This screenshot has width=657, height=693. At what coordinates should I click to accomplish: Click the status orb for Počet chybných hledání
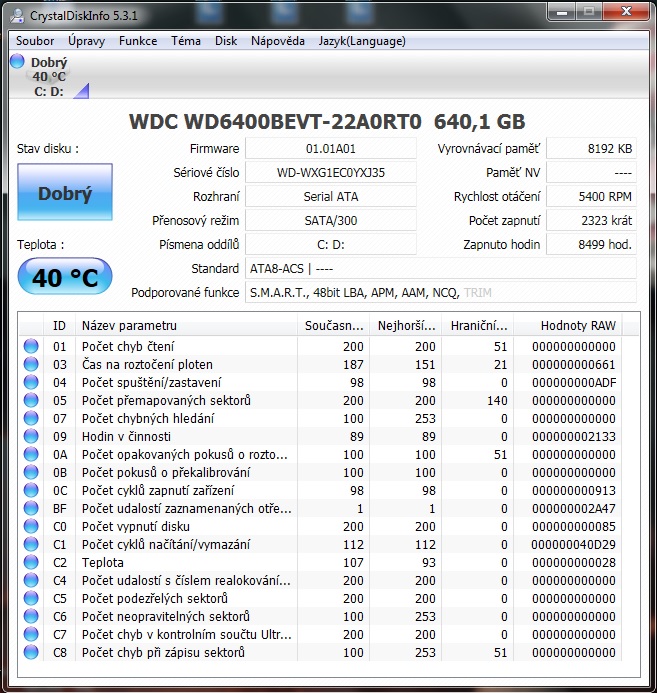[31, 418]
